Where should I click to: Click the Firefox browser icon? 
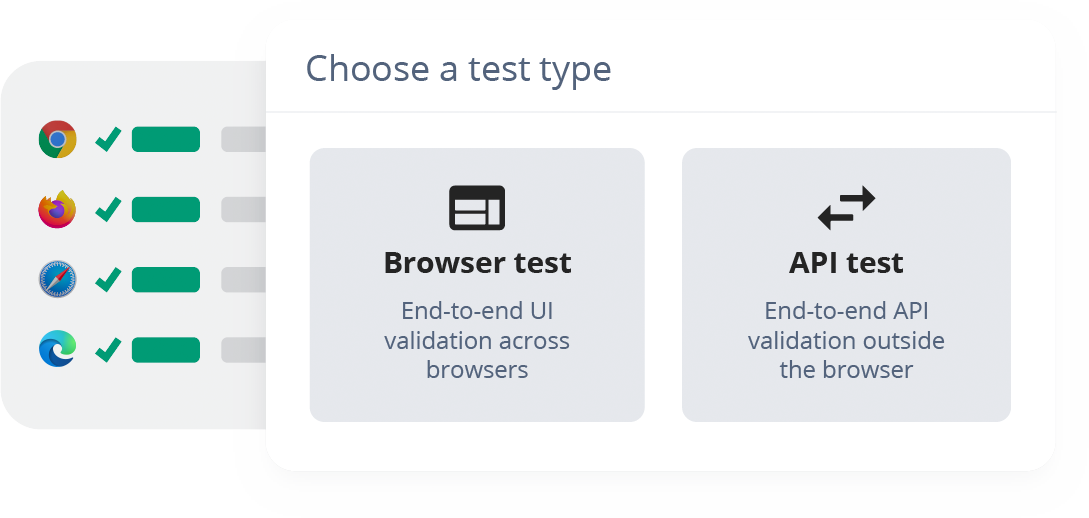click(x=57, y=209)
